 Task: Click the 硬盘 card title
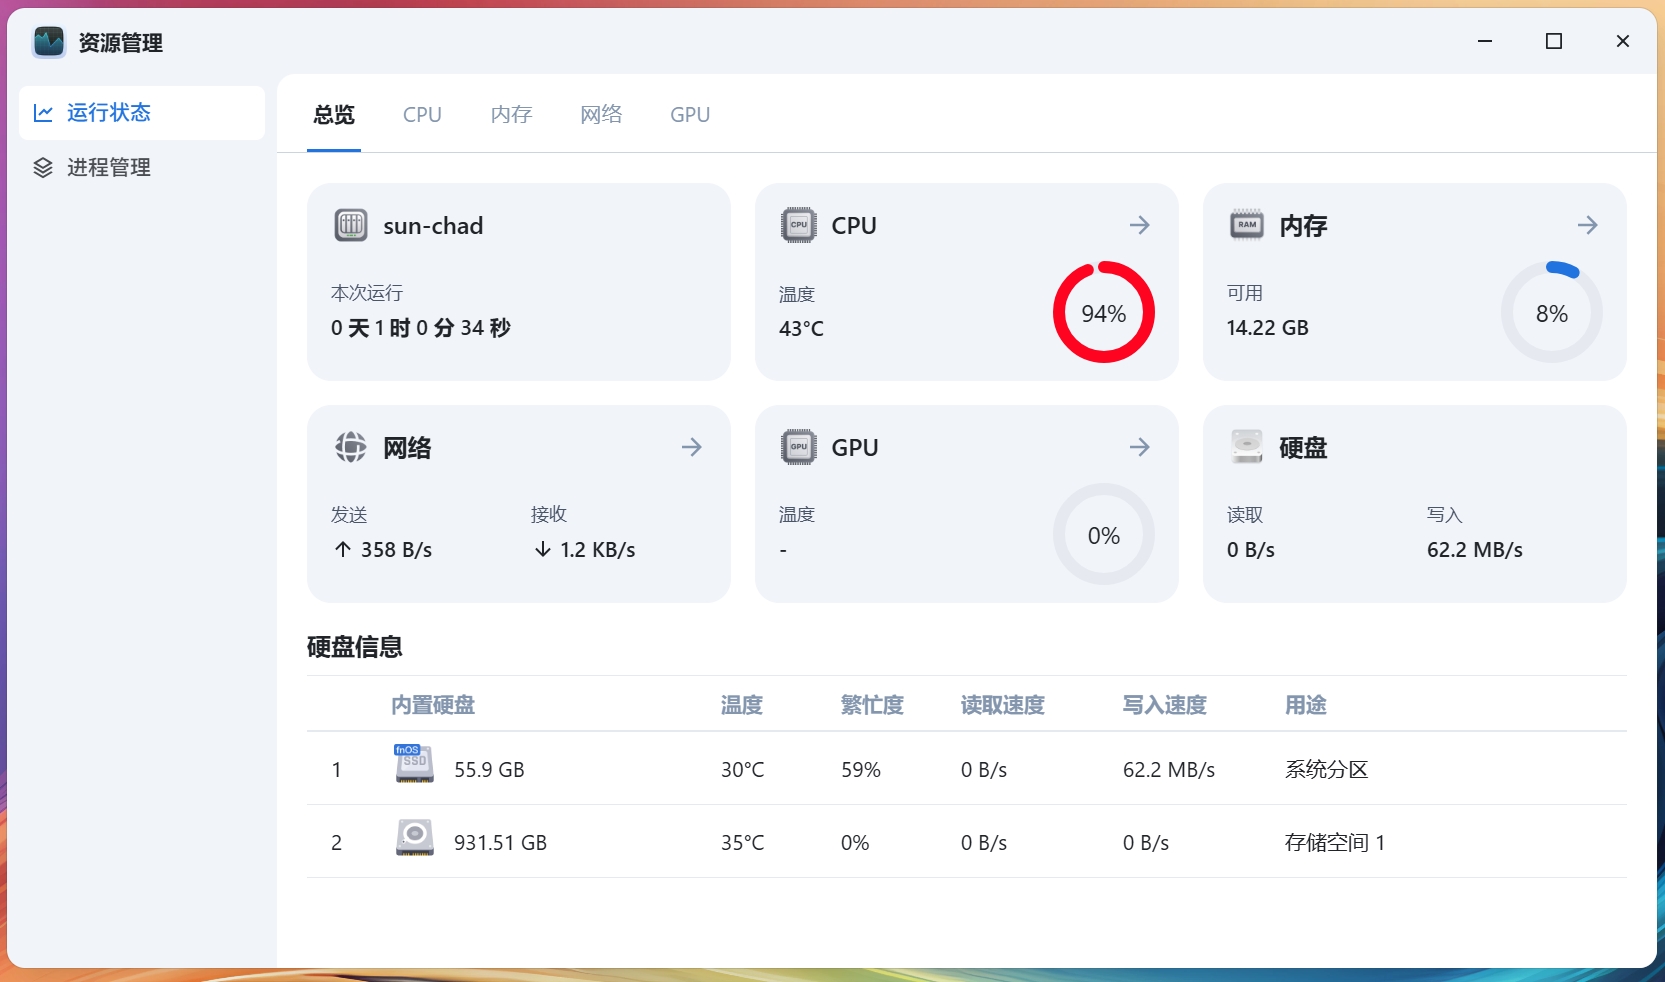(1303, 447)
